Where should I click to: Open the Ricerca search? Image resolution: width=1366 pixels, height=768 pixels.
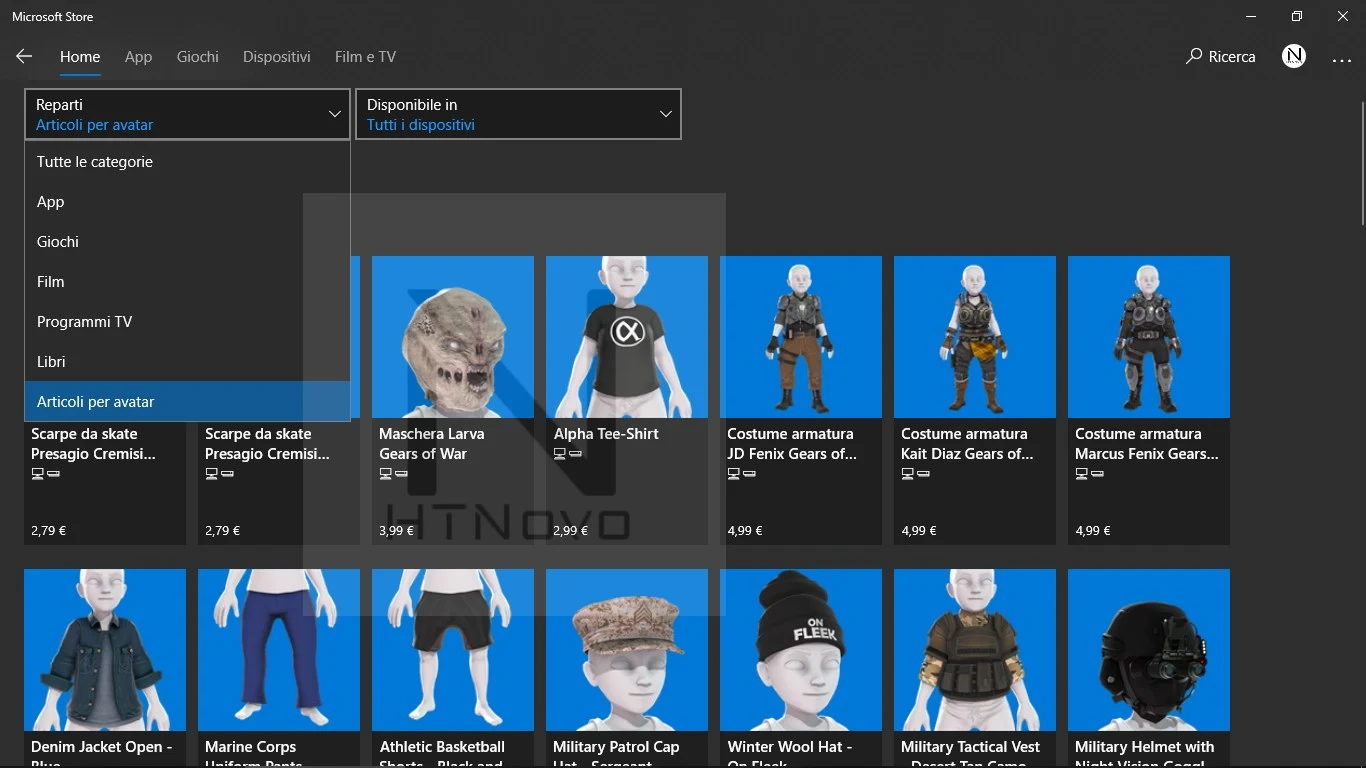pos(1220,57)
